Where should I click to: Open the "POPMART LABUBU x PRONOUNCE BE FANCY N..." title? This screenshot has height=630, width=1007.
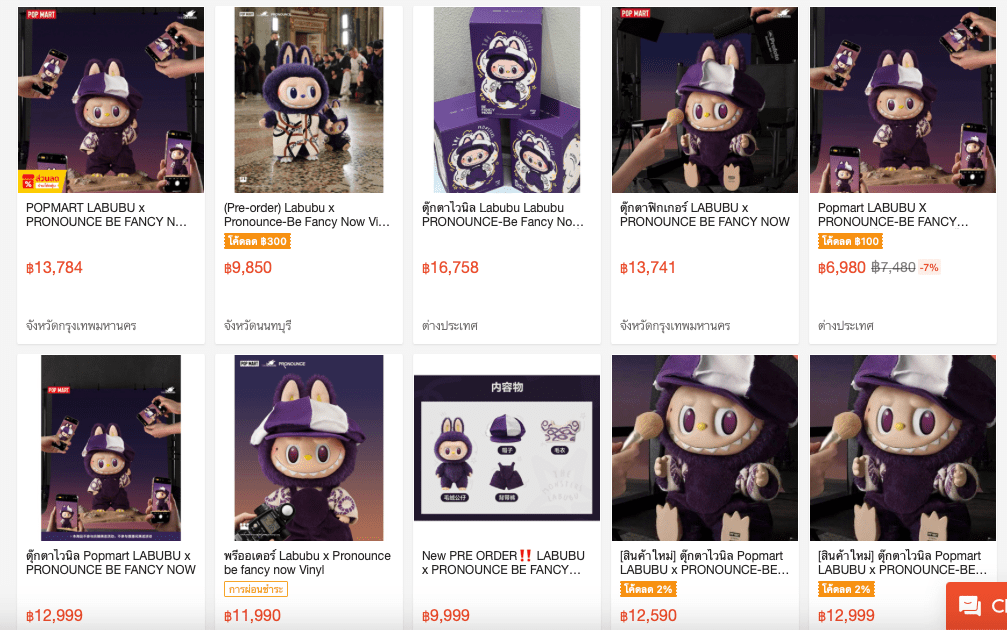(107, 215)
